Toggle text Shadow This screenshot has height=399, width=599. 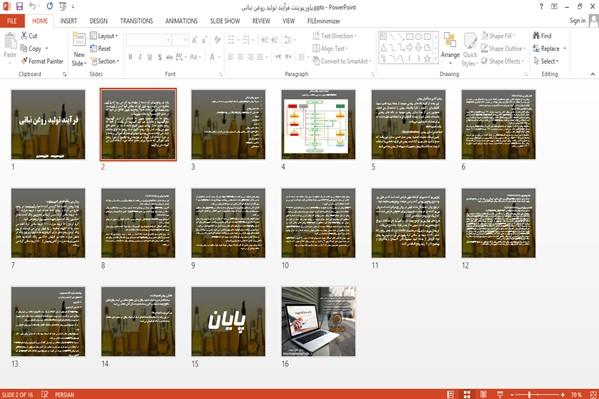click(x=160, y=57)
